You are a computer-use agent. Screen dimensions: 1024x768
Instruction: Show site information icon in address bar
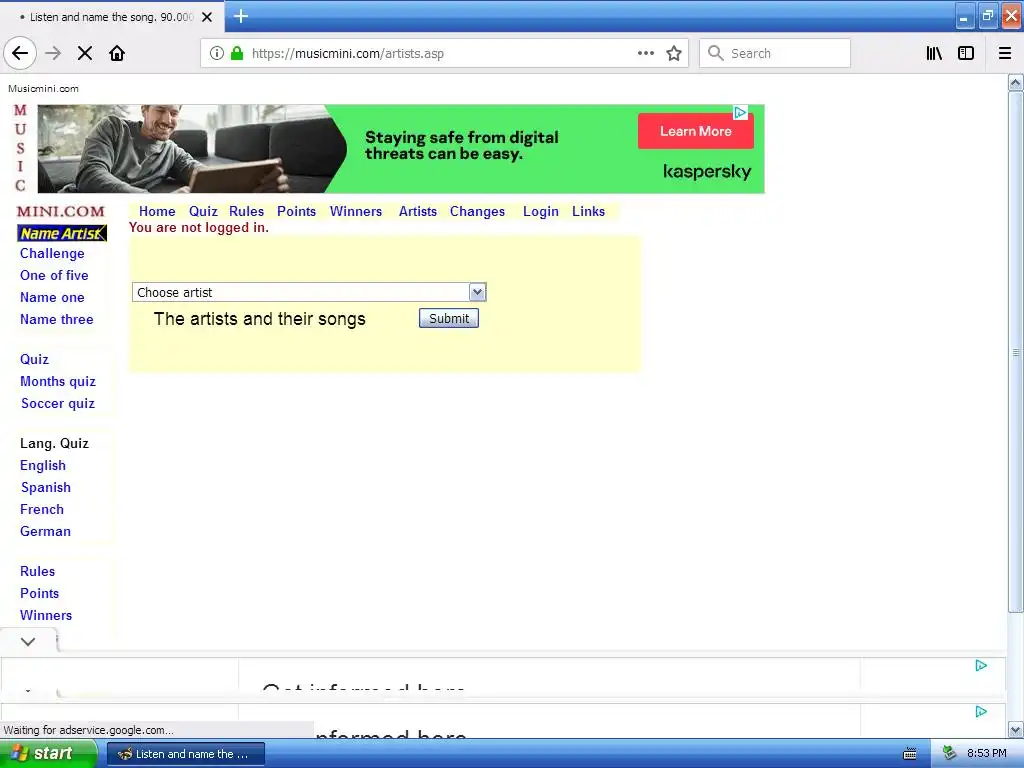[217, 54]
